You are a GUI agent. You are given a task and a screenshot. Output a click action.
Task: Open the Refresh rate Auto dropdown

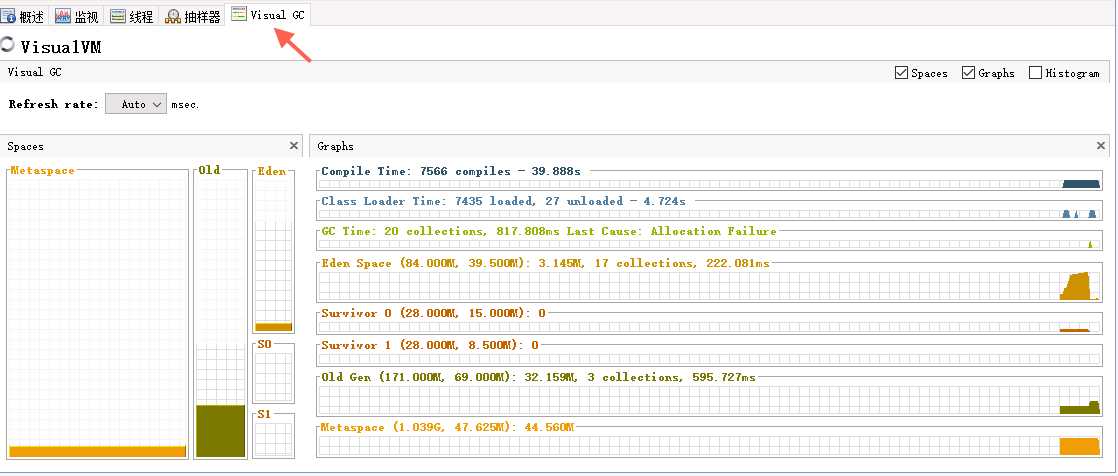(136, 104)
